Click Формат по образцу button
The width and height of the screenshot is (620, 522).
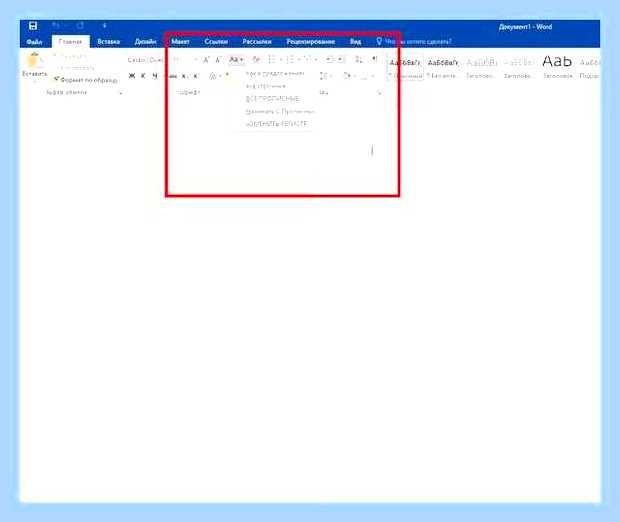point(86,80)
